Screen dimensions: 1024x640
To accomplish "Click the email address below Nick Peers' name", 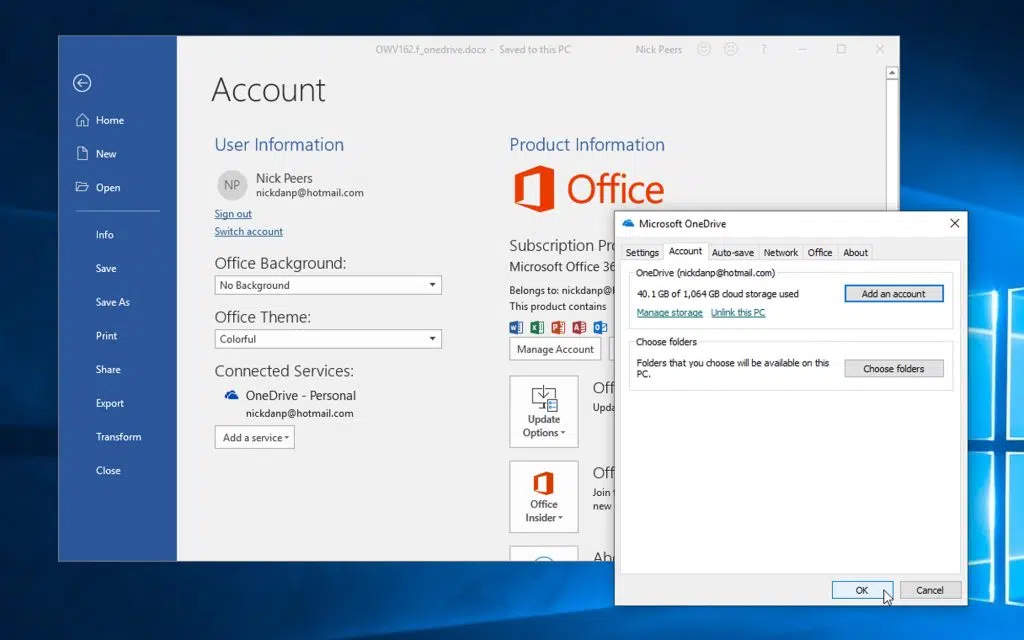I will [310, 193].
